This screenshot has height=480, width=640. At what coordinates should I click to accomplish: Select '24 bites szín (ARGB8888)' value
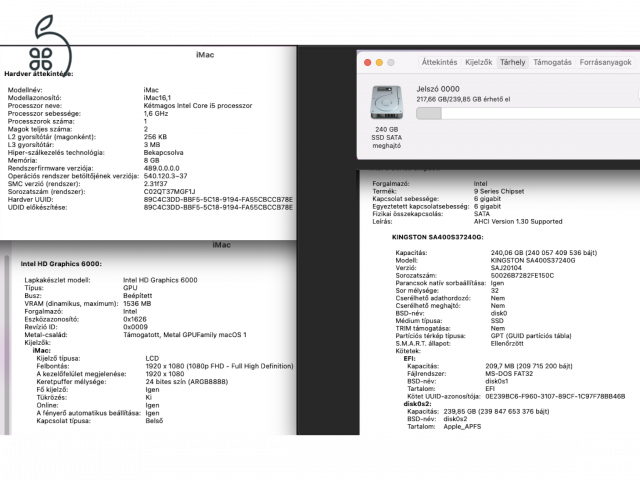point(187,382)
